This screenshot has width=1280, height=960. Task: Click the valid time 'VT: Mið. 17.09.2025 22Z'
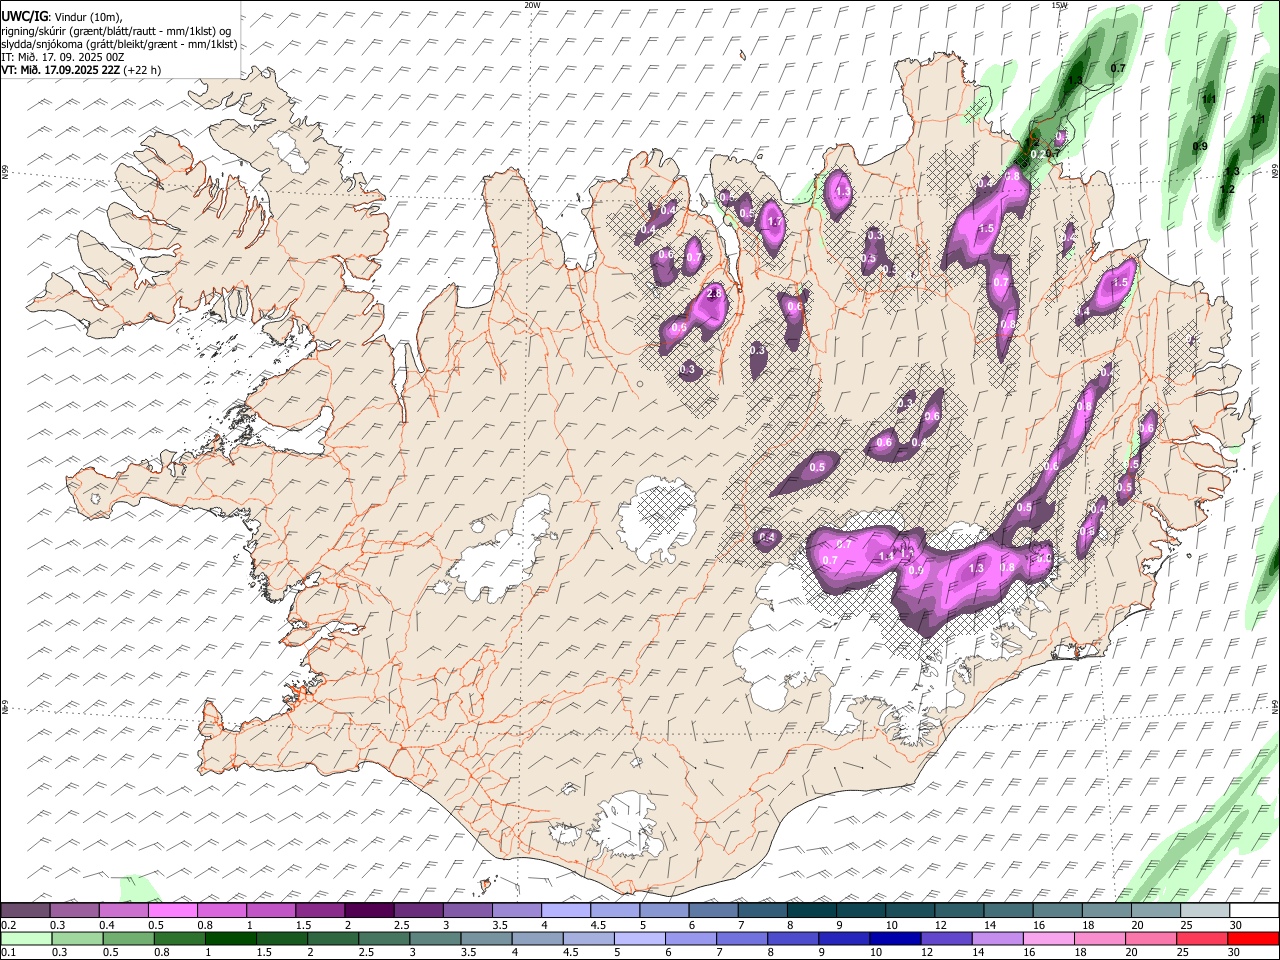coord(61,70)
